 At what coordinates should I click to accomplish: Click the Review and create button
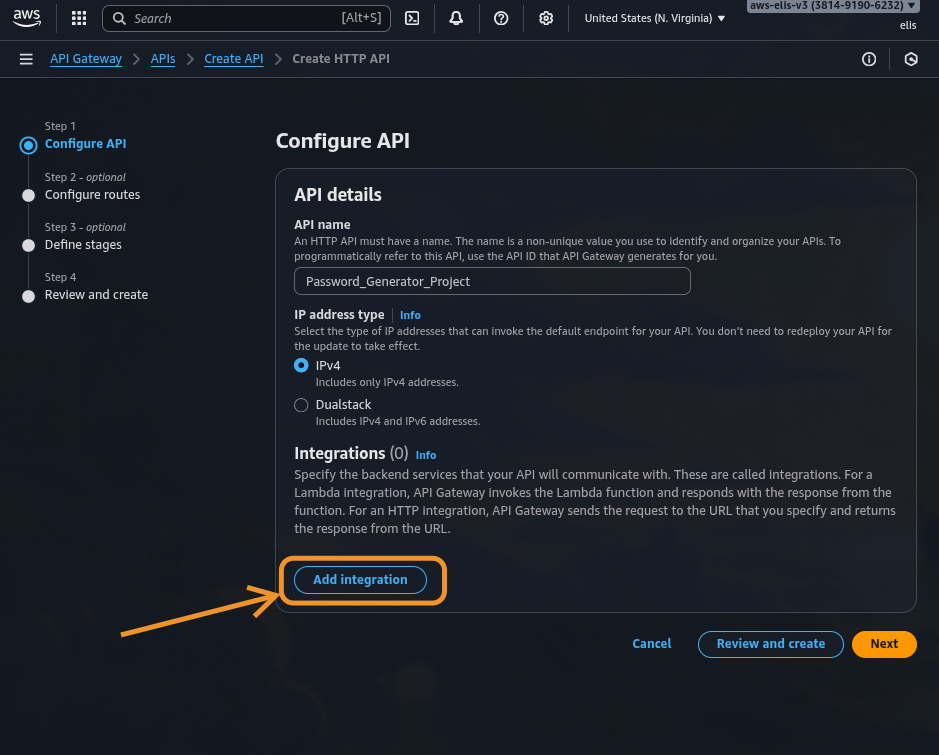pyautogui.click(x=770, y=644)
